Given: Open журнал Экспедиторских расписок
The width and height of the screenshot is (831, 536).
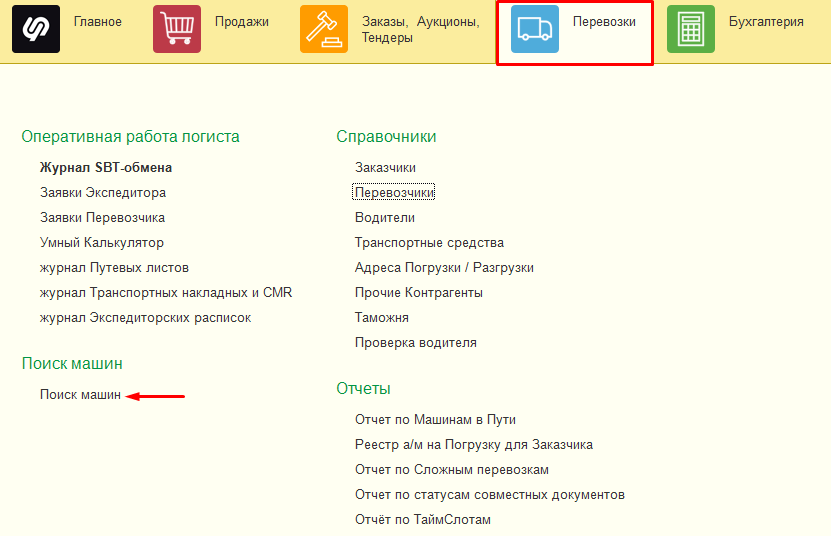Looking at the screenshot, I should [145, 318].
